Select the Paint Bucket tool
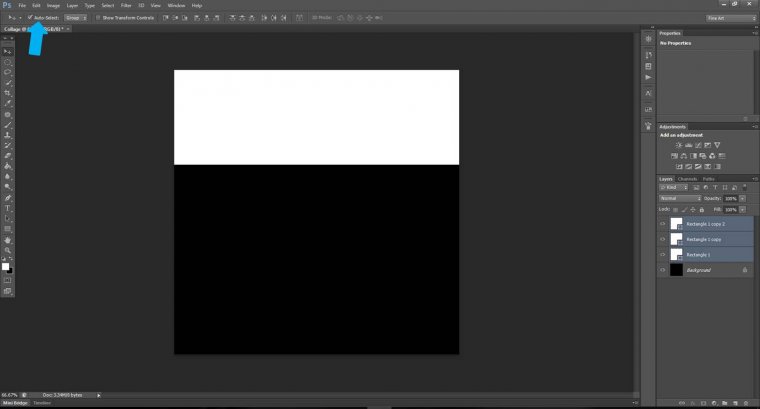 (7, 166)
